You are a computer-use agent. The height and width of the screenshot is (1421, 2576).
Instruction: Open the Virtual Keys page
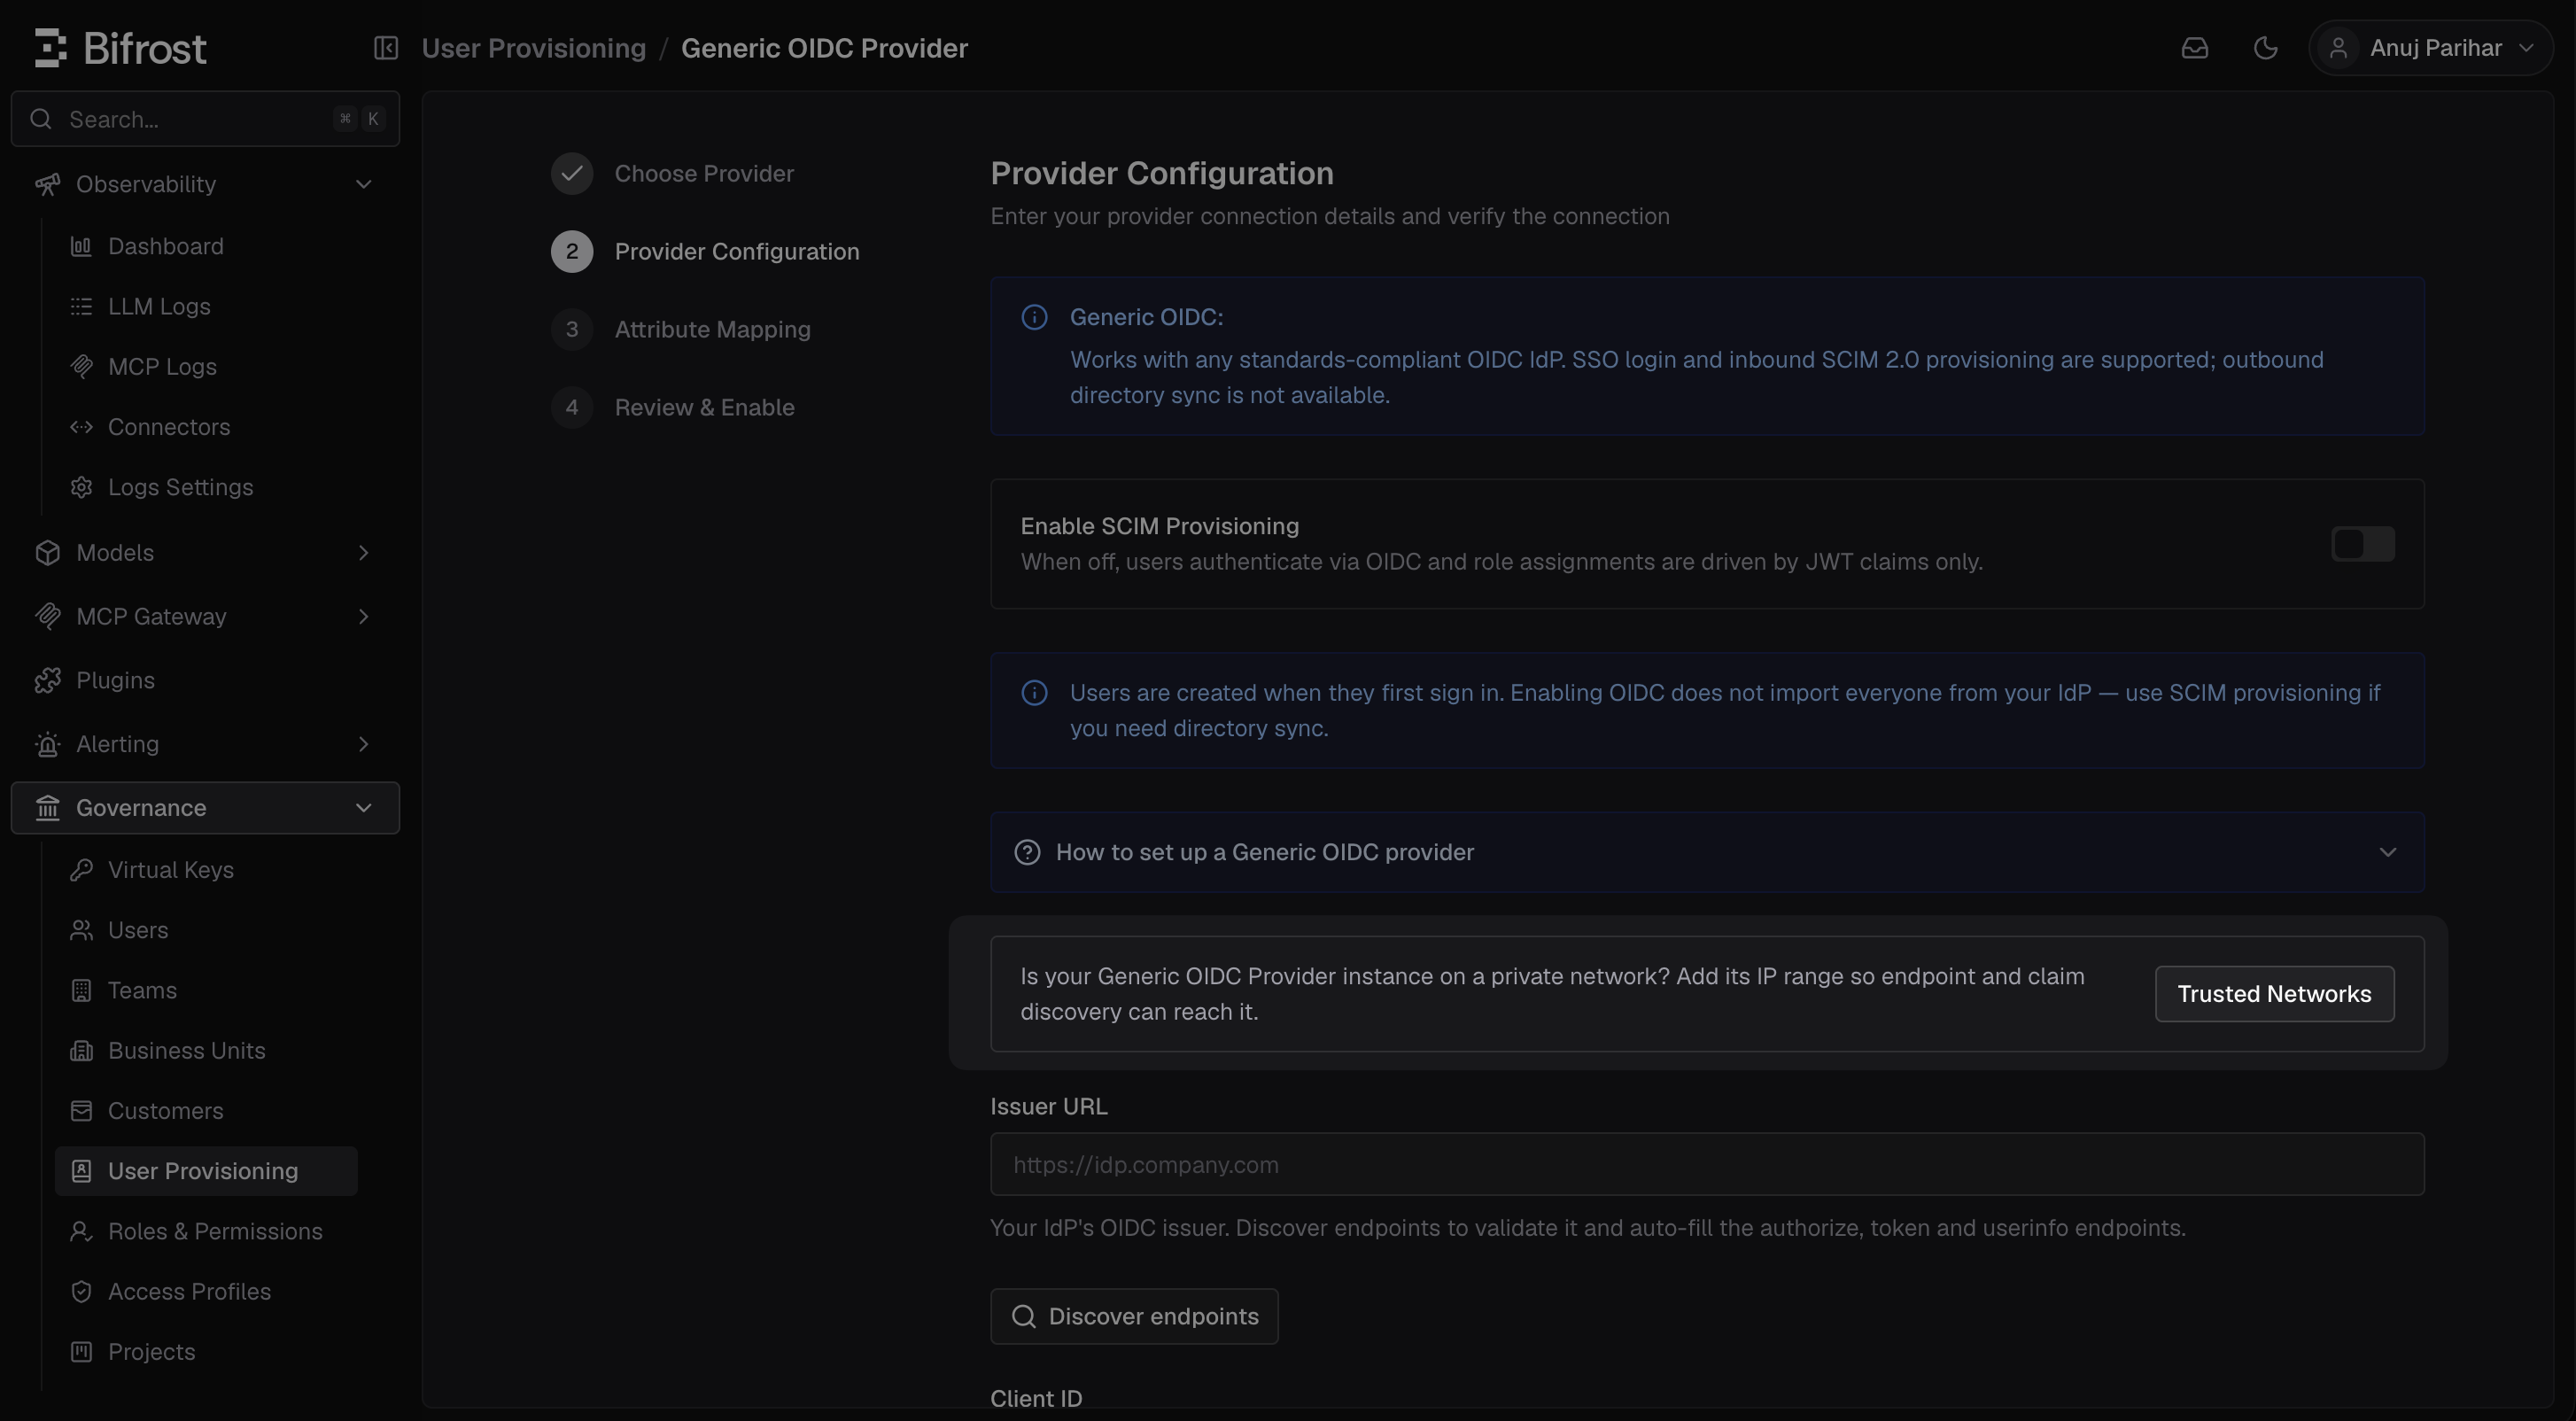click(206, 870)
